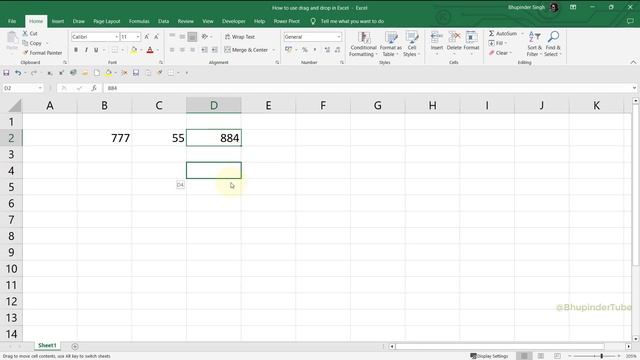Click the increase indent icon

click(214, 50)
